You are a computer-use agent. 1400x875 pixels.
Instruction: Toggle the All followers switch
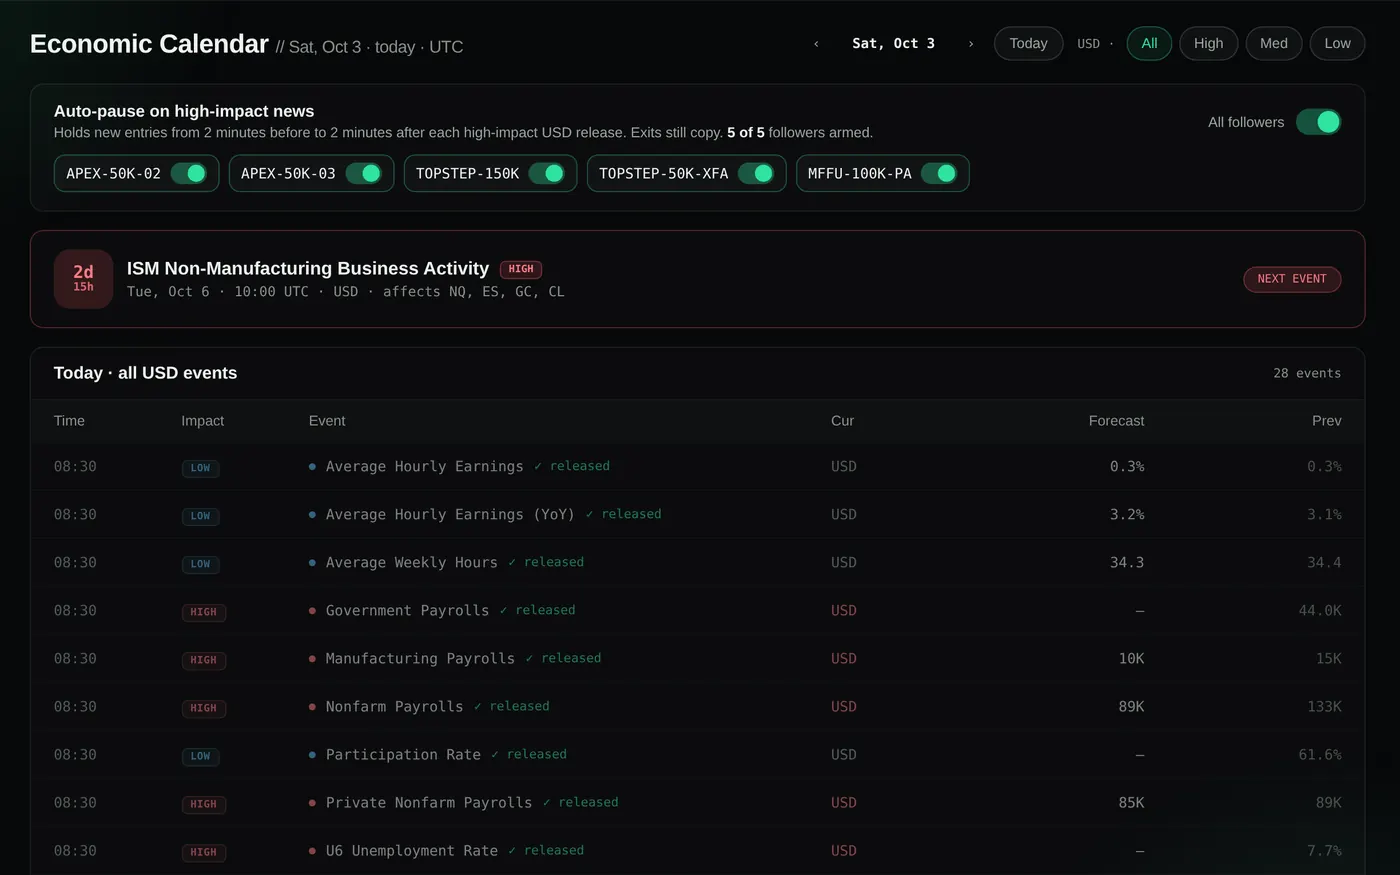pos(1318,122)
